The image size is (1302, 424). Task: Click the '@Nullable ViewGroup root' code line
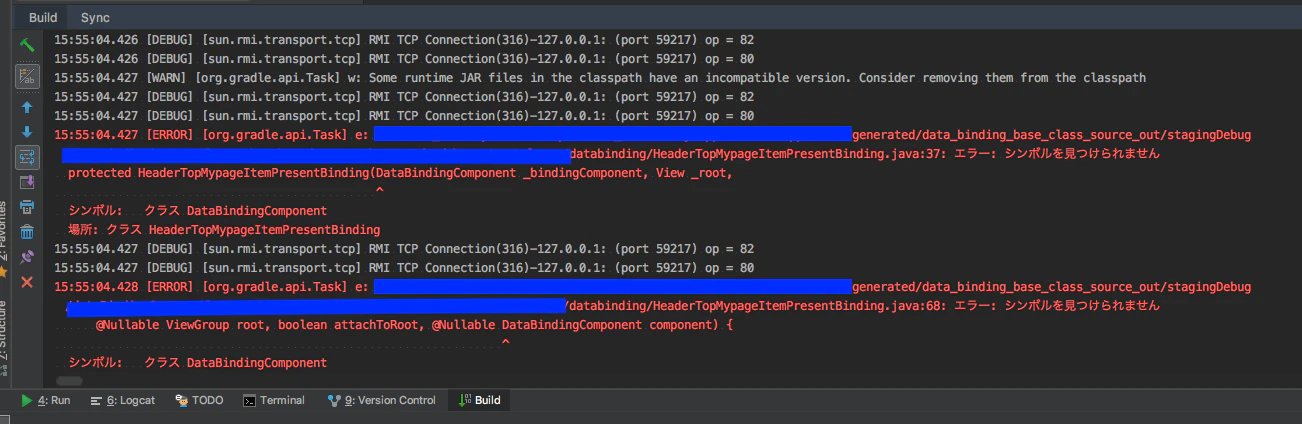pos(415,325)
